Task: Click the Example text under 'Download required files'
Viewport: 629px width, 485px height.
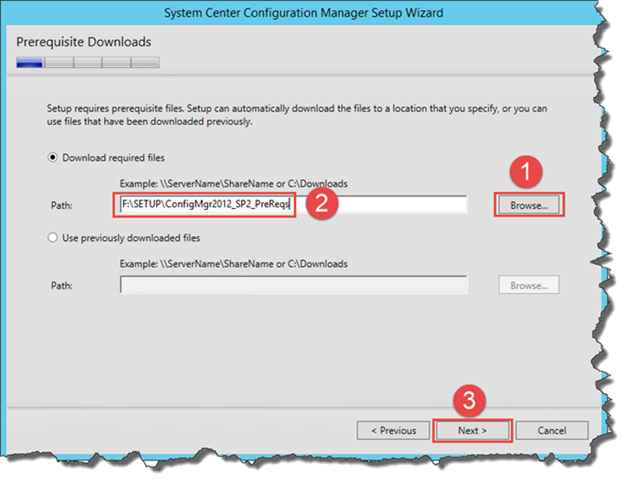Action: point(233,184)
